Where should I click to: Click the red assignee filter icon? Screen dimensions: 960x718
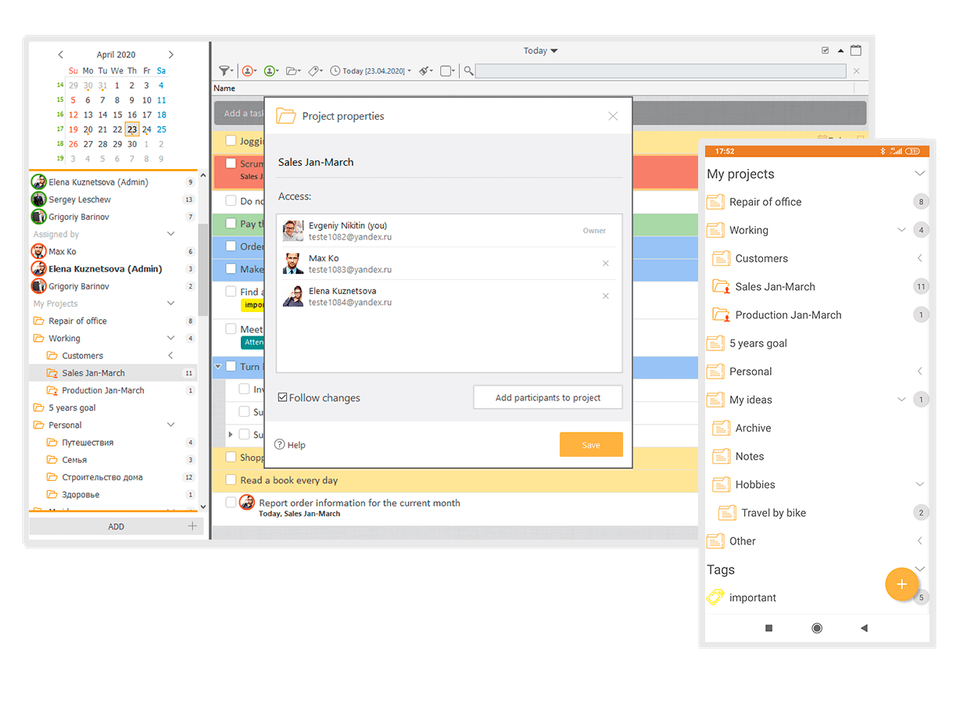(247, 70)
